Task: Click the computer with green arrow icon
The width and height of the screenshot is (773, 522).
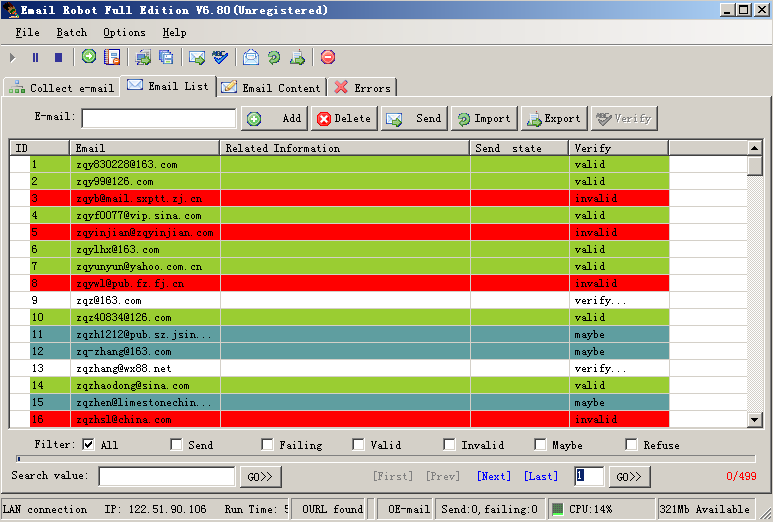Action: click(x=143, y=57)
